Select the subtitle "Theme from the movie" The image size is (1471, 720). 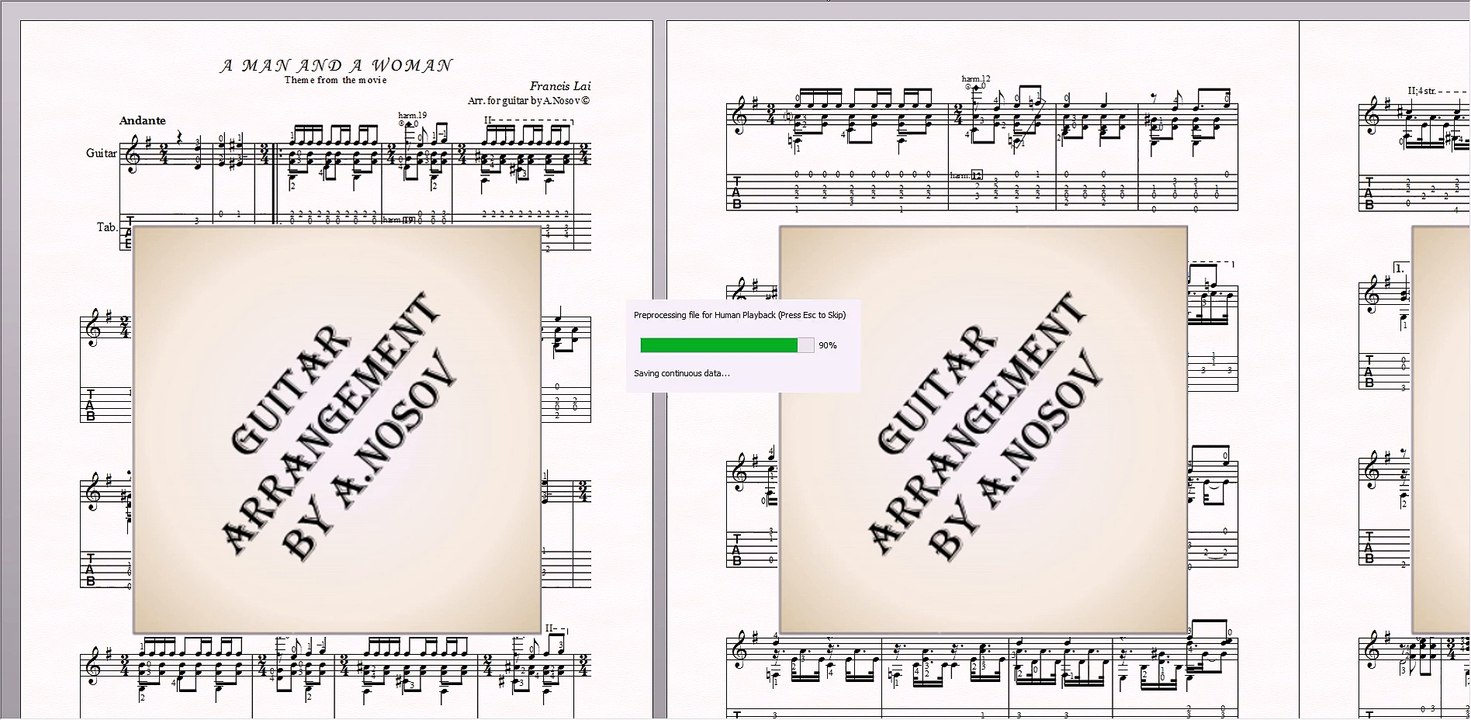click(x=335, y=80)
